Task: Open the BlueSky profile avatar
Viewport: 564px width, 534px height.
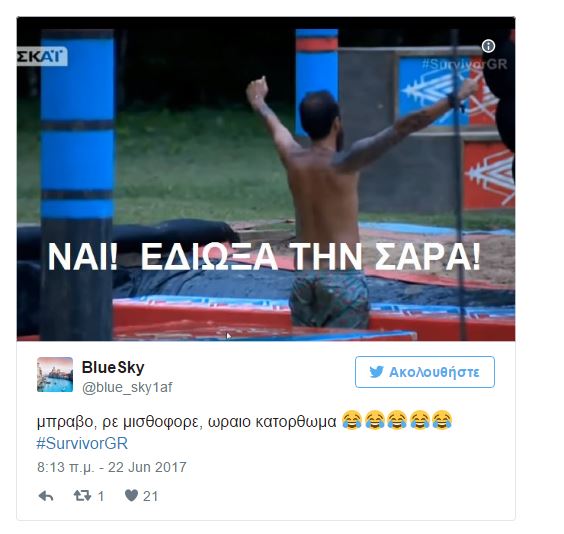Action: pos(55,374)
